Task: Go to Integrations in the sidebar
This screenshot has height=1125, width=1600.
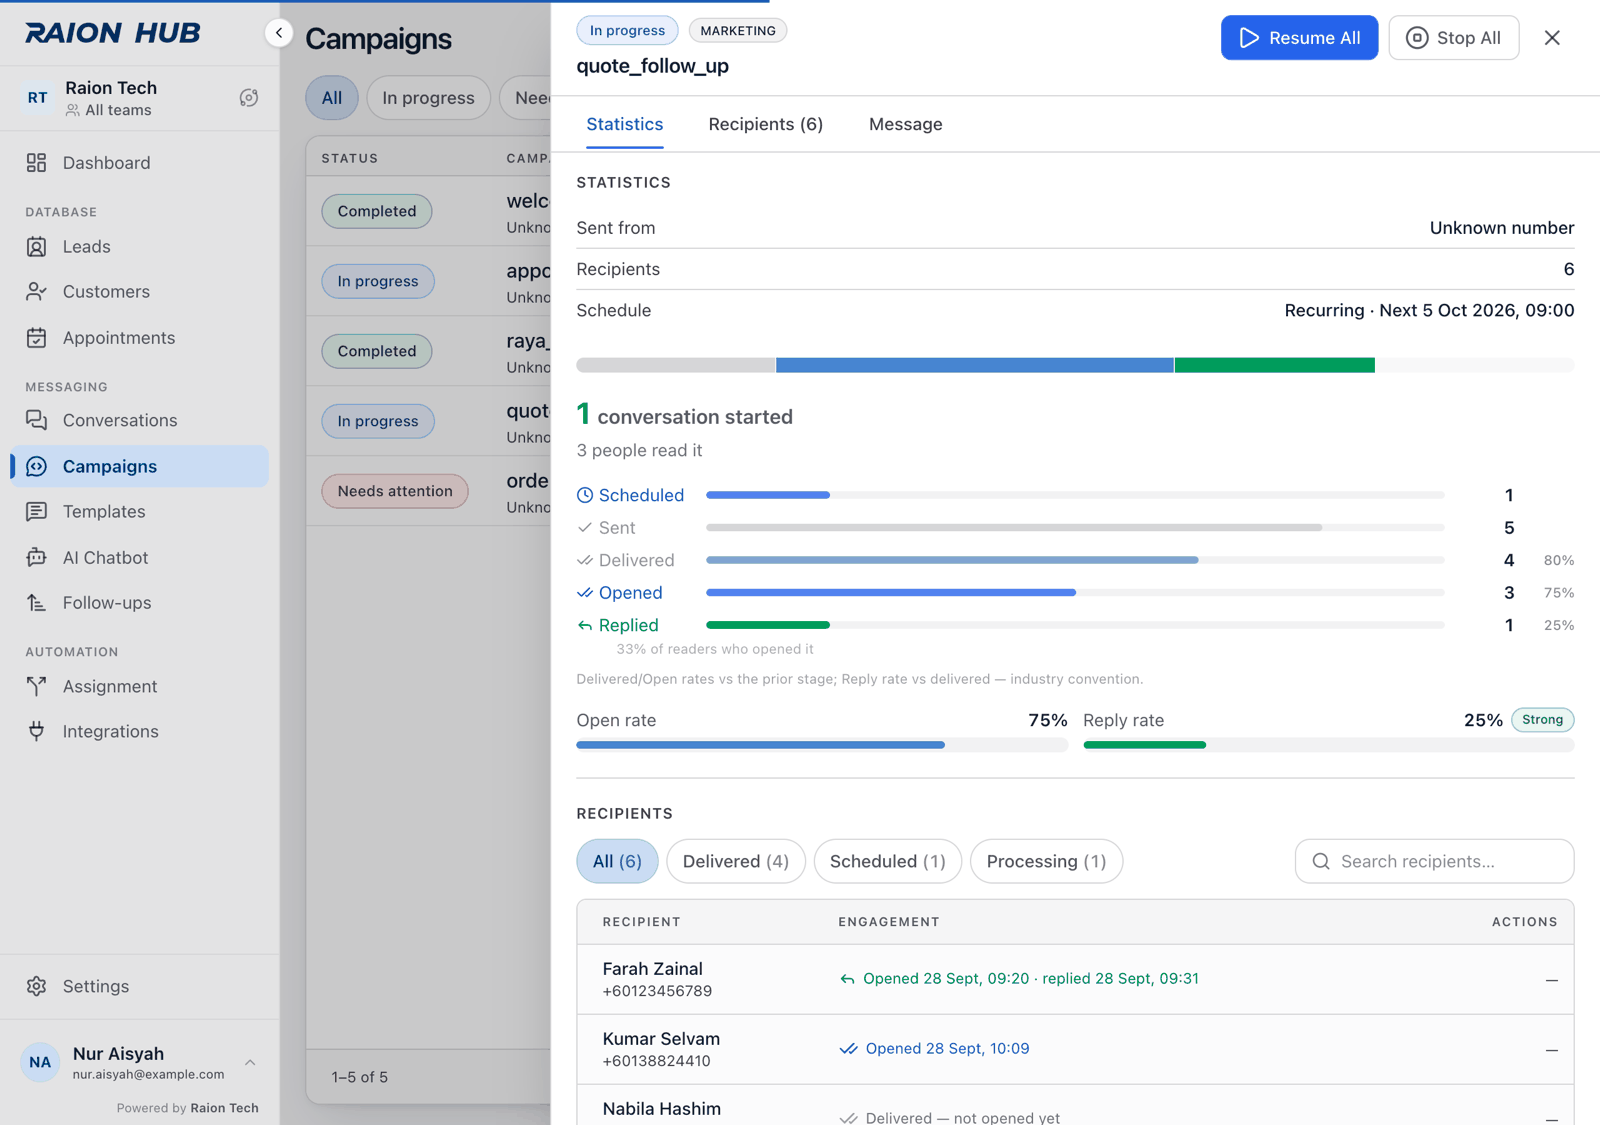Action: pyautogui.click(x=140, y=731)
